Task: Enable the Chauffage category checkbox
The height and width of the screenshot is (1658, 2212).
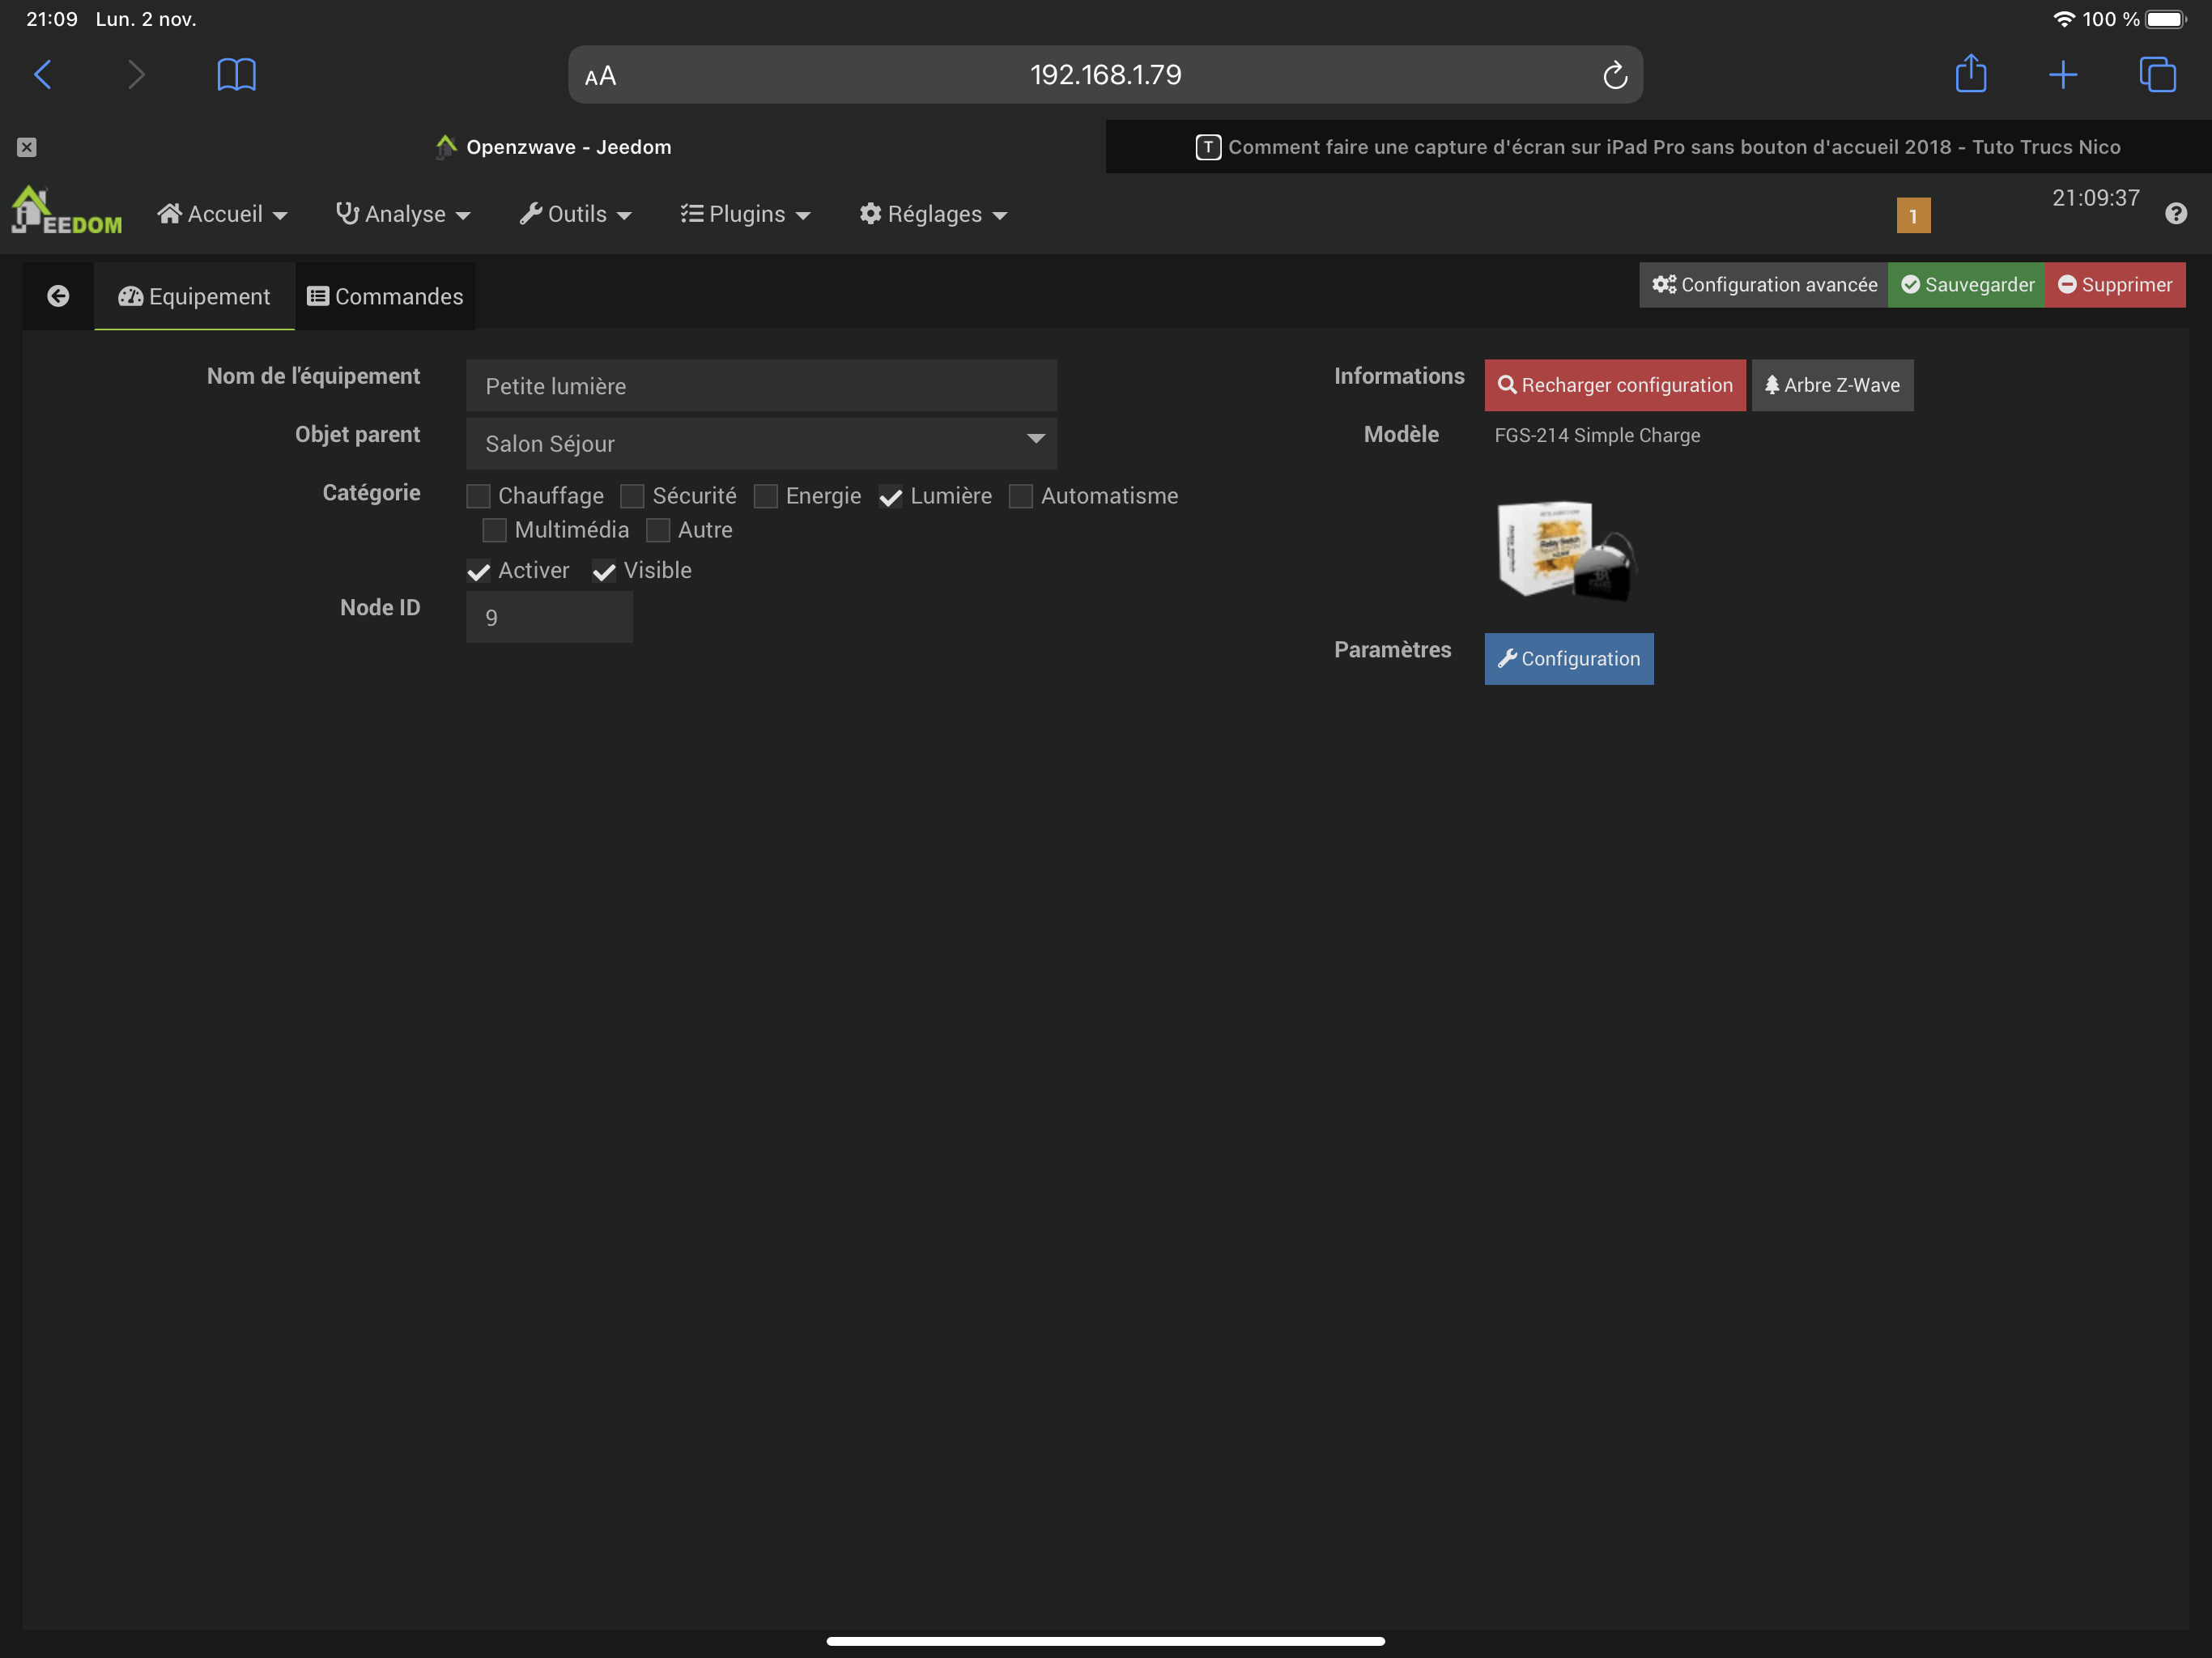Action: pyautogui.click(x=478, y=496)
